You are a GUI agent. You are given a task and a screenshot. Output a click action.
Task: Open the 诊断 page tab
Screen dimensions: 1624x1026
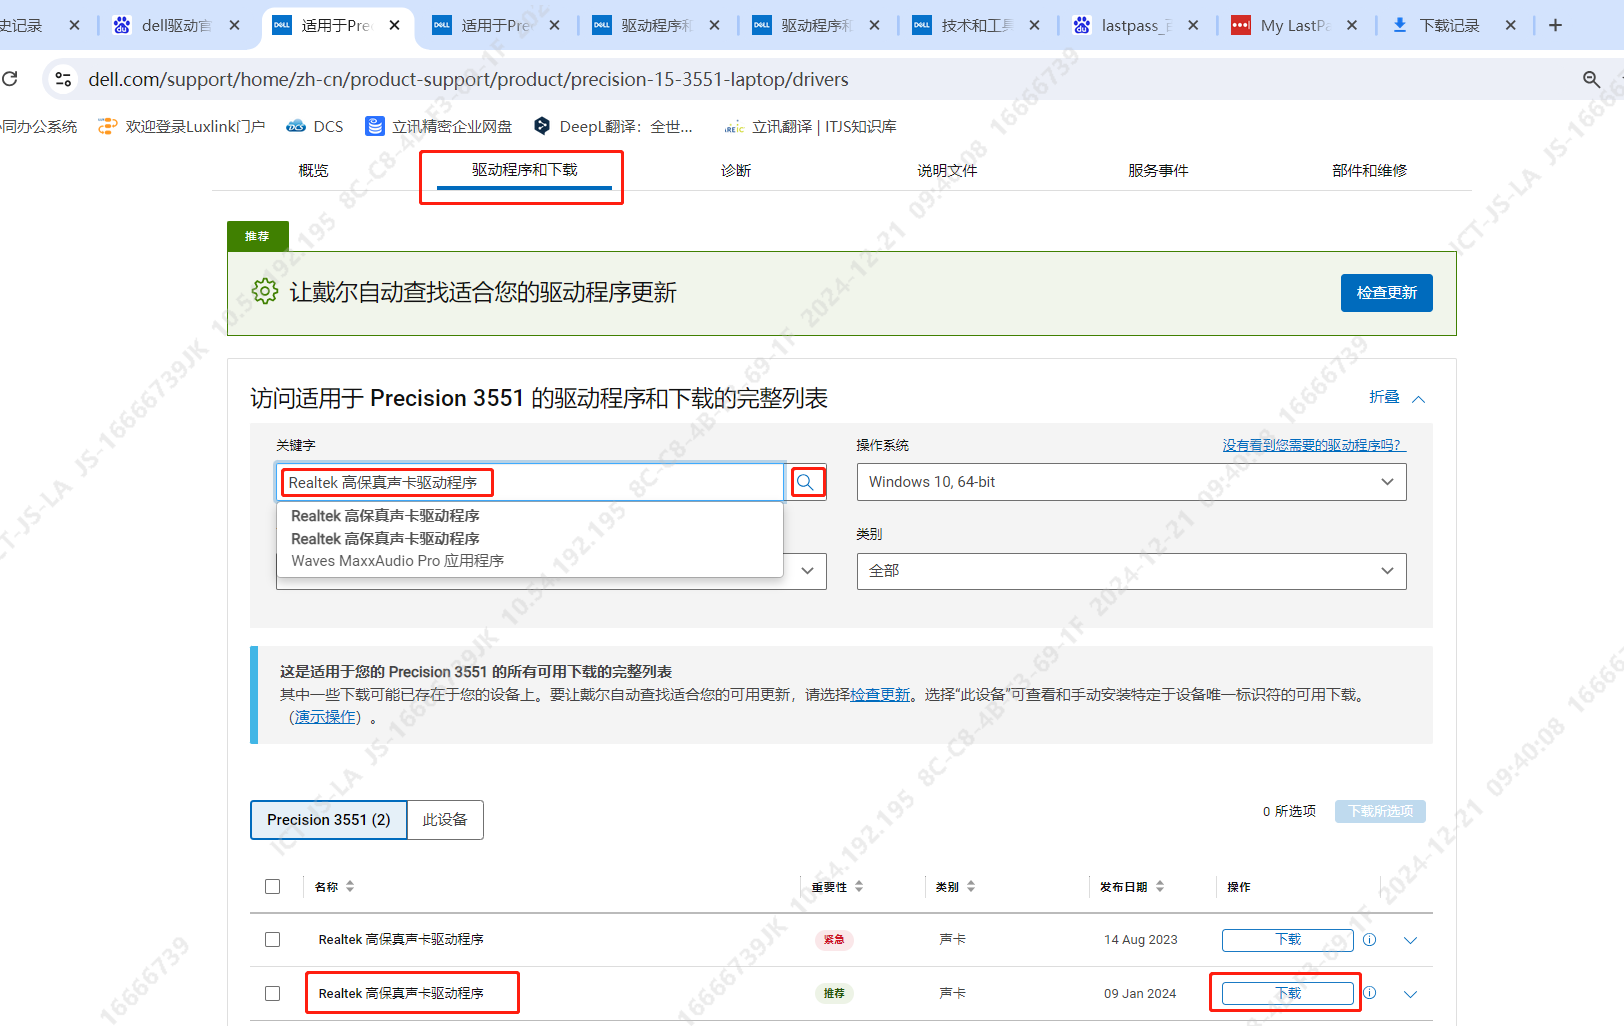pos(736,170)
